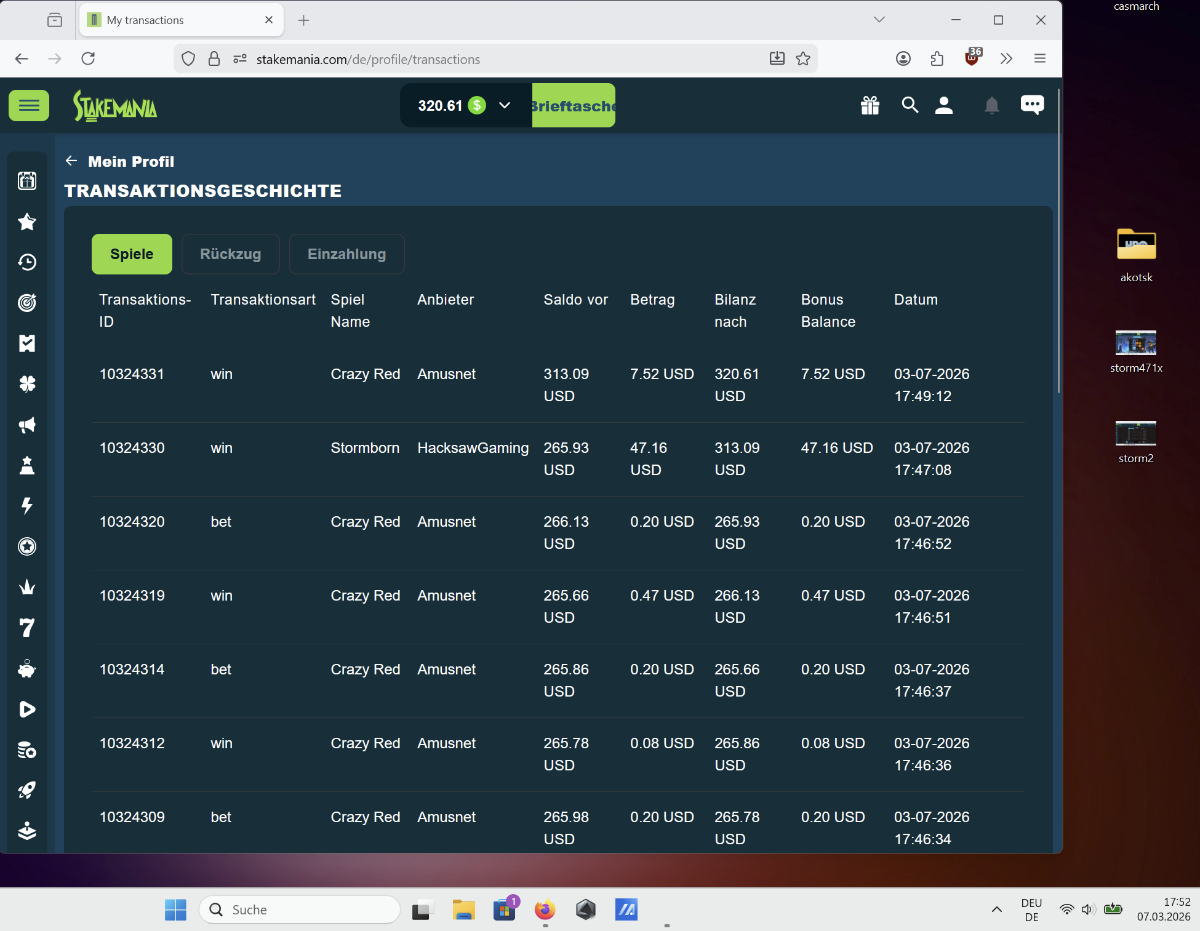Expand the Firefox list all tabs chevron
1200x931 pixels.
879,20
